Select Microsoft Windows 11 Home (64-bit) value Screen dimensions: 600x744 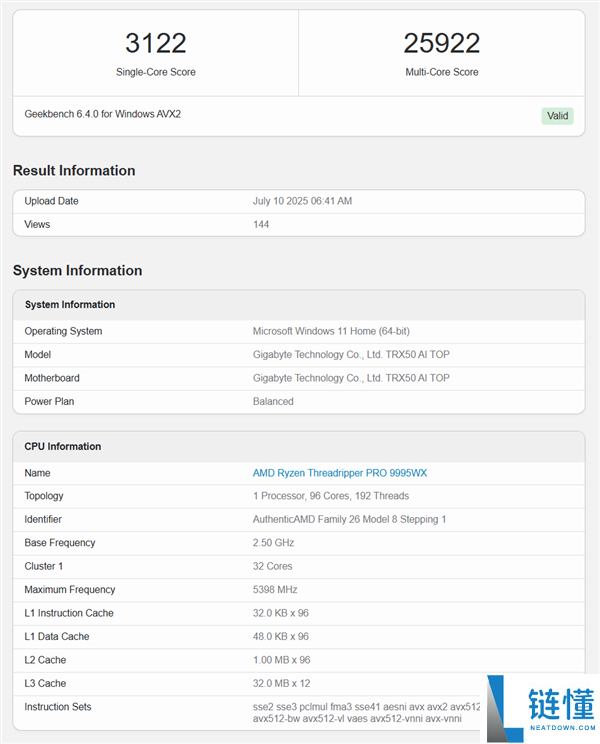[x=331, y=331]
